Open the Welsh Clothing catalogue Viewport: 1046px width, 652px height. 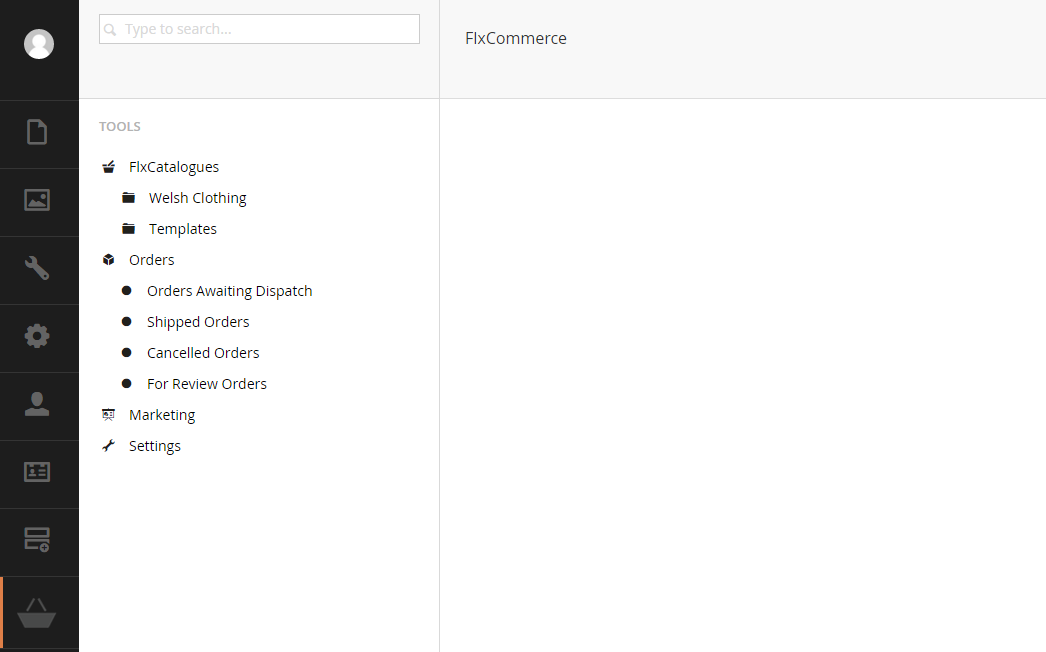197,198
